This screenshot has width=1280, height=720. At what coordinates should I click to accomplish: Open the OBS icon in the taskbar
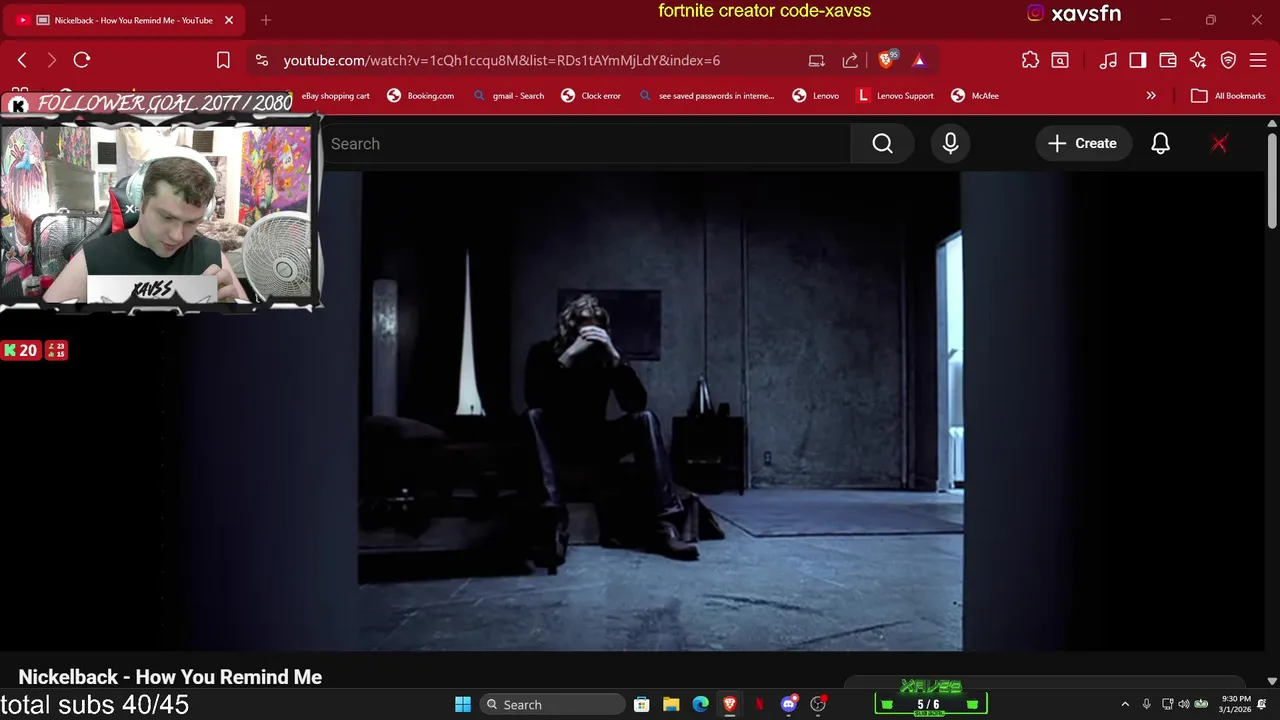pyautogui.click(x=818, y=704)
